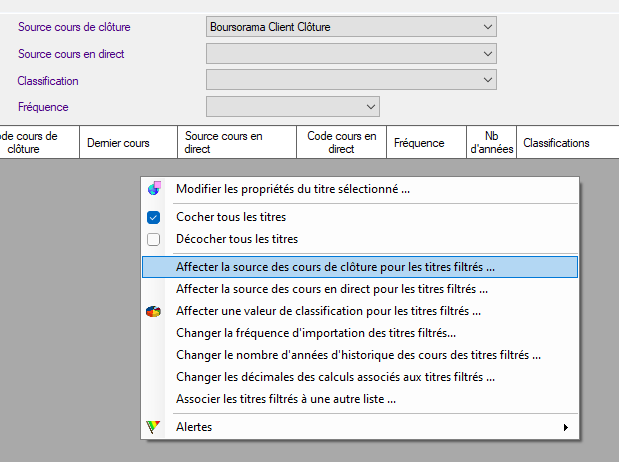
Task: Expand the Fréquence dropdown
Action: (x=371, y=105)
